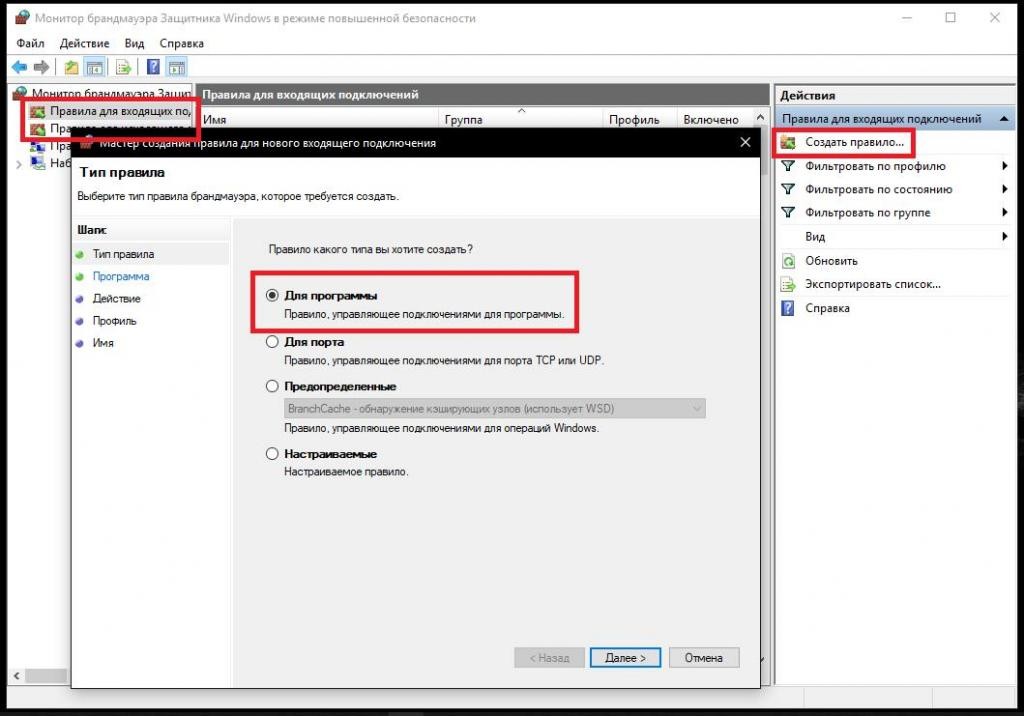This screenshot has height=716, width=1024.
Task: Open the Файл menu
Action: (x=30, y=43)
